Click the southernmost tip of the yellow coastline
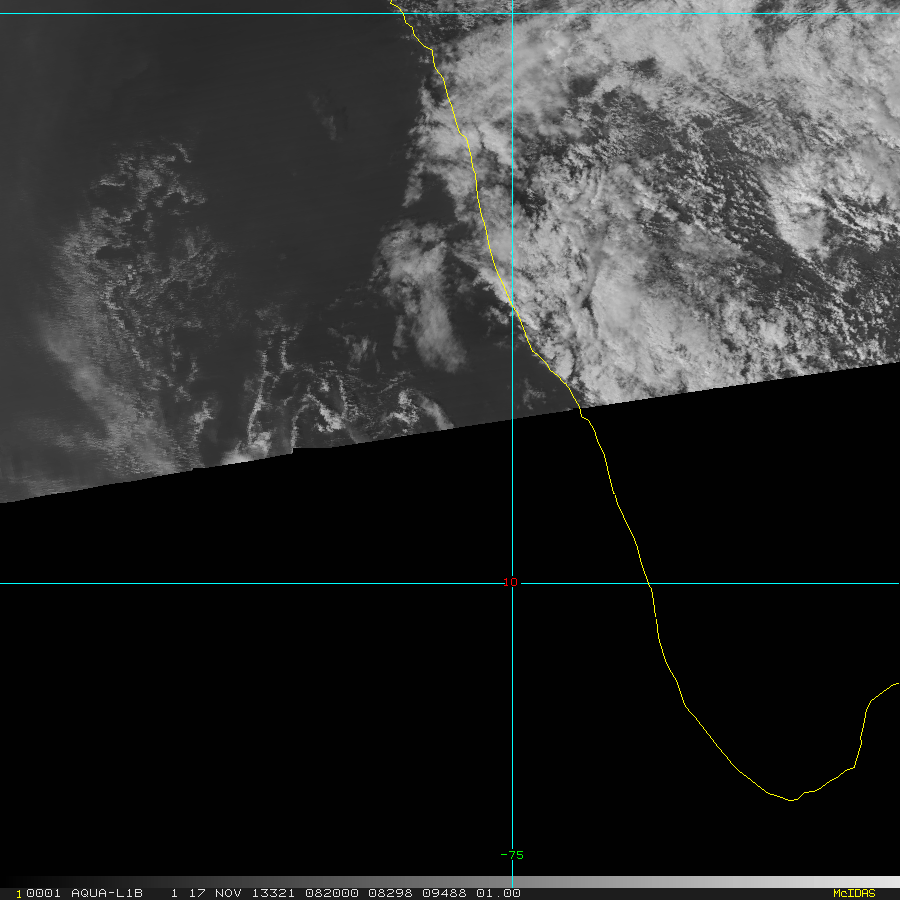Screen dimensions: 900x900 point(792,800)
